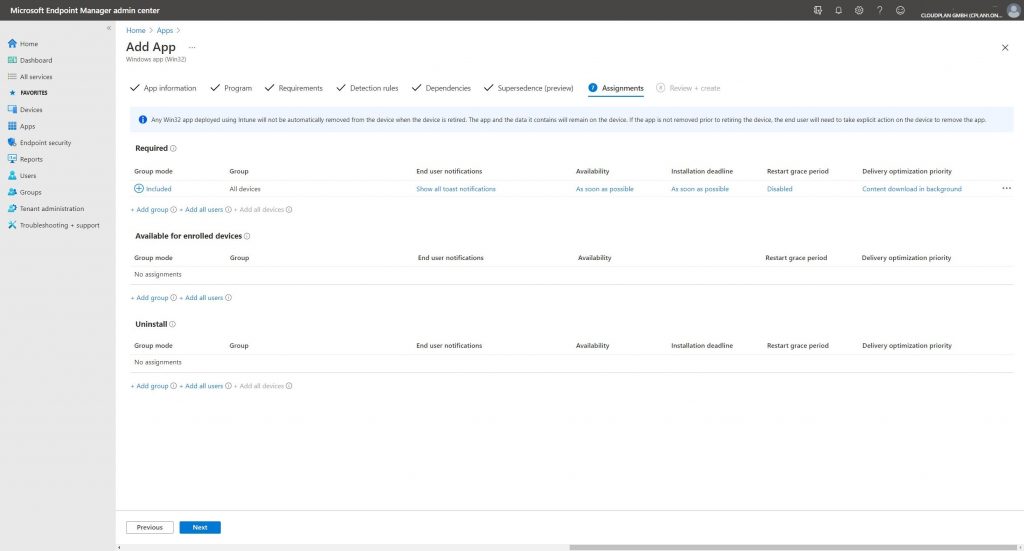This screenshot has height=551, width=1024.
Task: Click Add all users under Available for enrolled devices
Action: tap(202, 298)
